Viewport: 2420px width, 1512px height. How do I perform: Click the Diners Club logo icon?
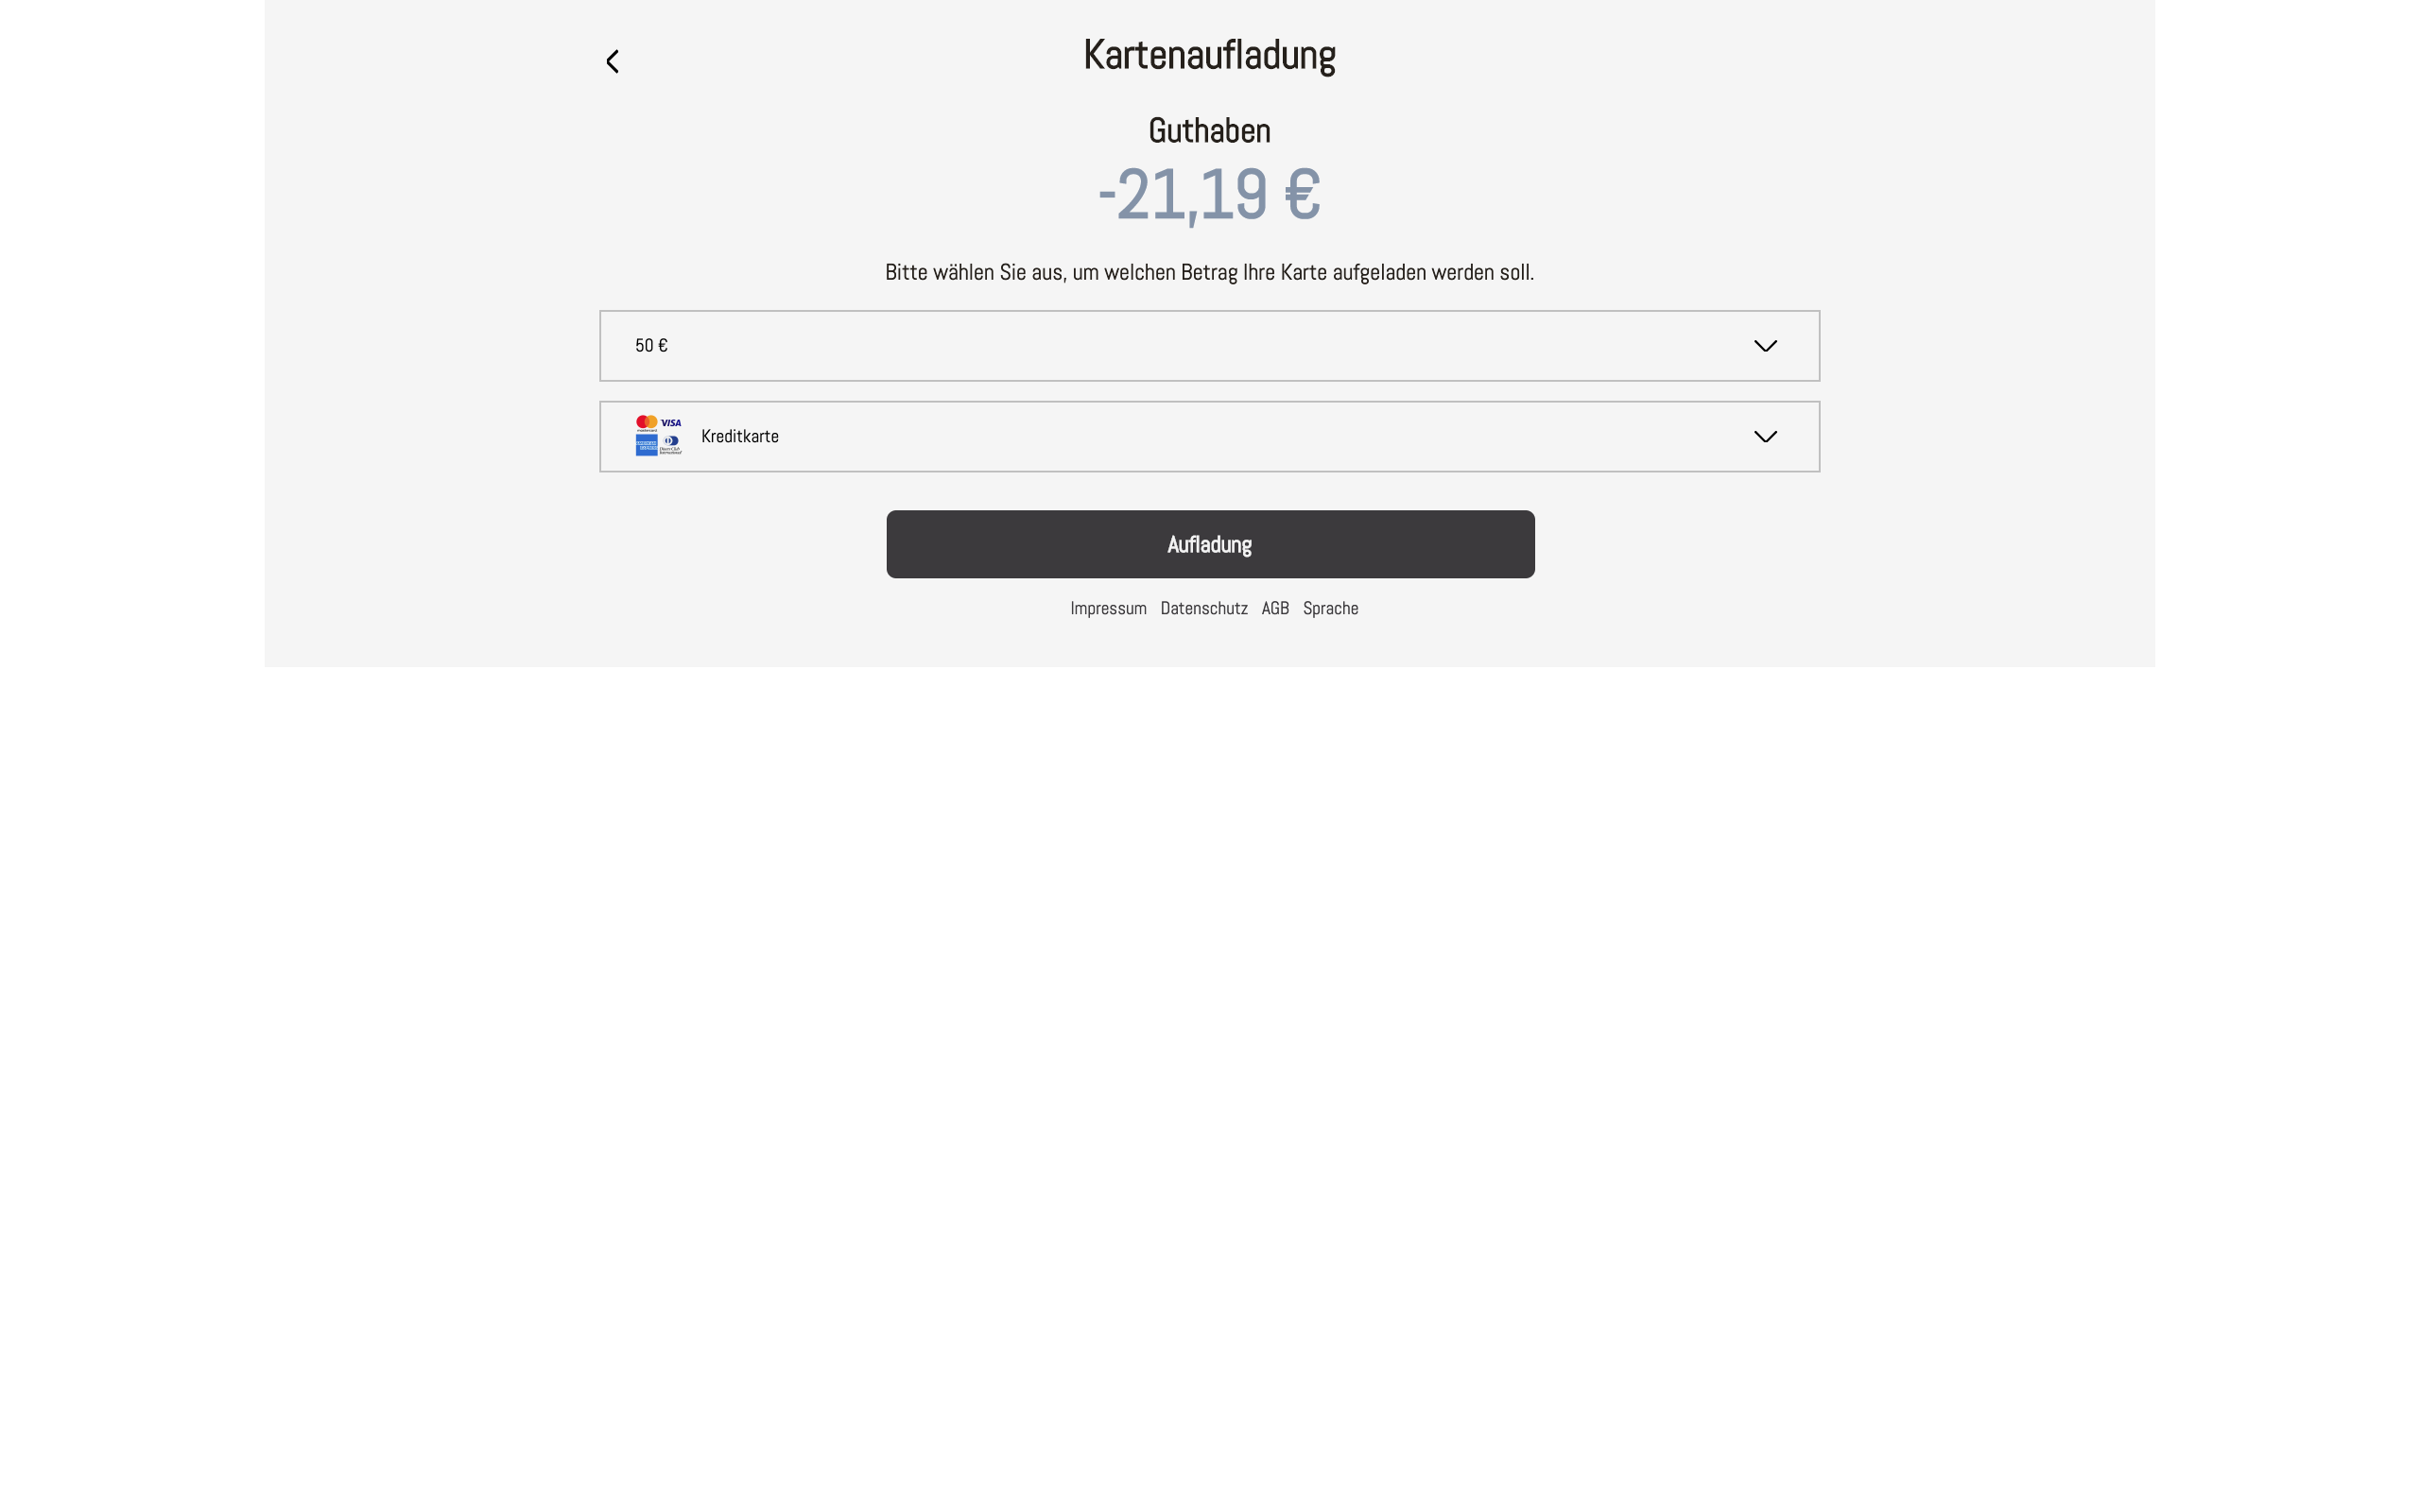point(671,446)
